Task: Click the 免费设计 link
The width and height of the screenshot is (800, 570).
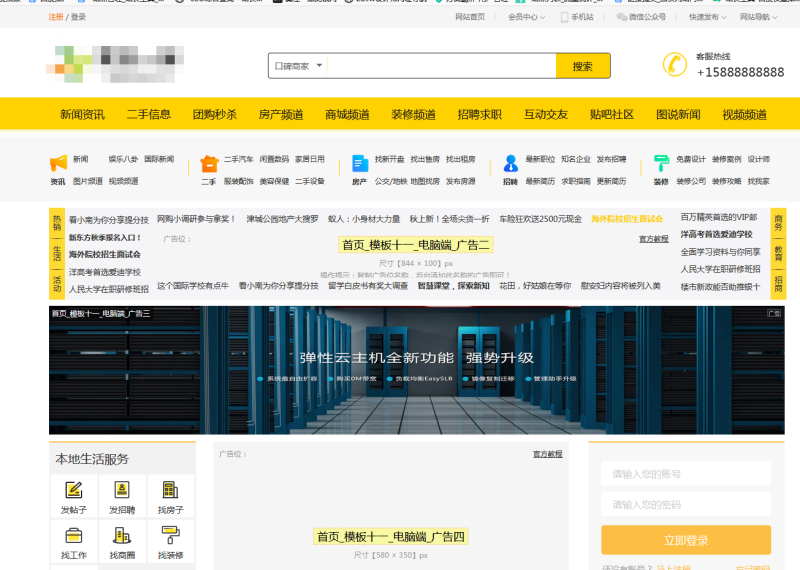Action: (x=691, y=159)
